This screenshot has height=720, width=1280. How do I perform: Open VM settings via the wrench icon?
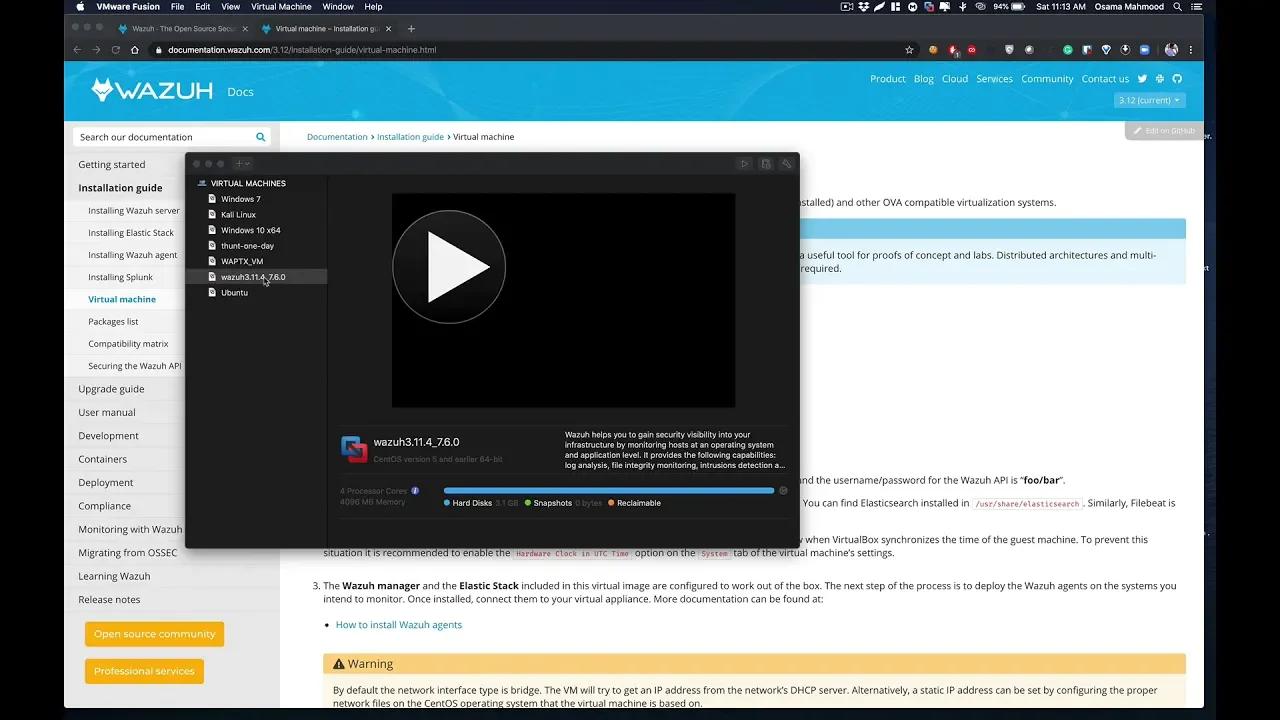tap(787, 163)
